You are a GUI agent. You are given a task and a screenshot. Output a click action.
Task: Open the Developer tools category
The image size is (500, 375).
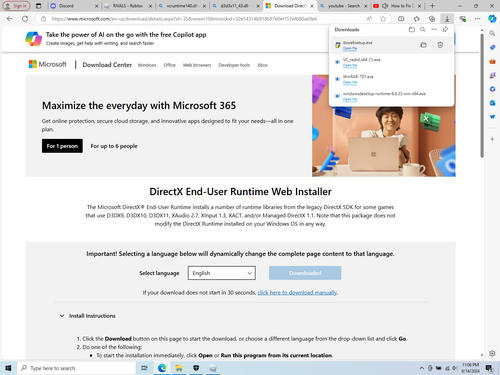[x=234, y=65]
